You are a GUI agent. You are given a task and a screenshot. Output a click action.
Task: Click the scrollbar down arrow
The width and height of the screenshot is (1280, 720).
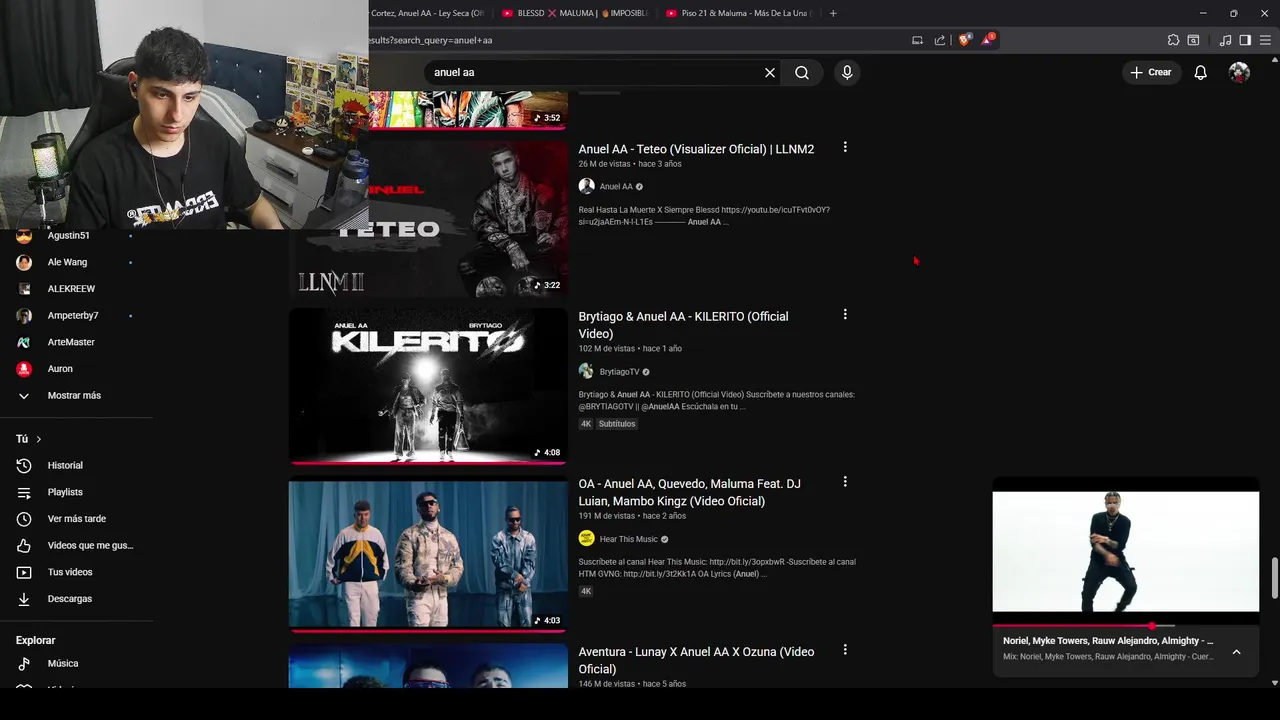click(1274, 683)
